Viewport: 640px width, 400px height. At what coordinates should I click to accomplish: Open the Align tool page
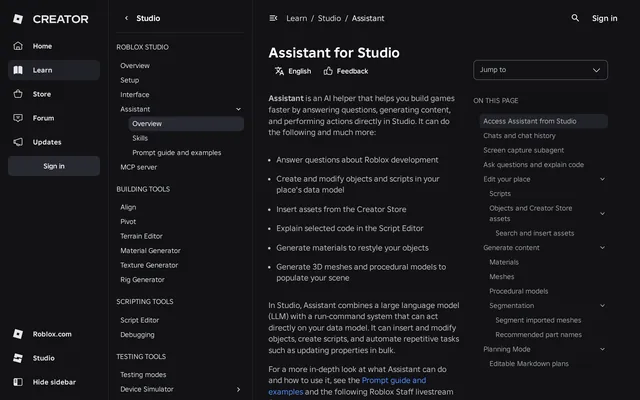click(128, 207)
